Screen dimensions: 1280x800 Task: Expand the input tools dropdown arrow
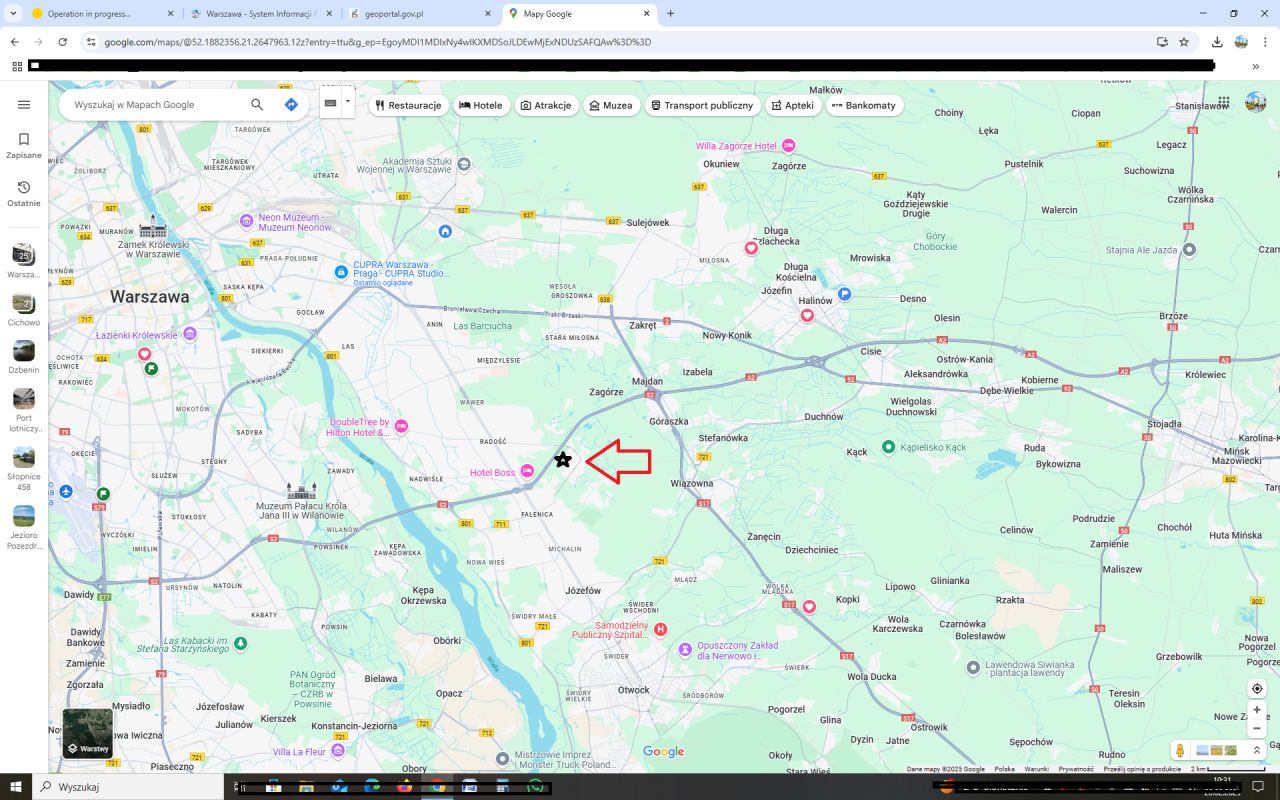click(x=348, y=101)
